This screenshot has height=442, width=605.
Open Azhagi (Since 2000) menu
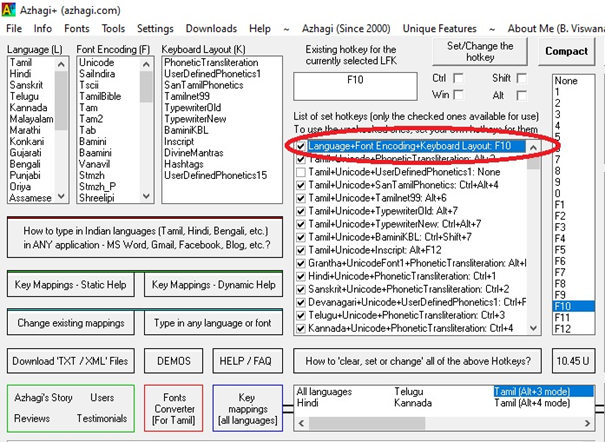[346, 29]
